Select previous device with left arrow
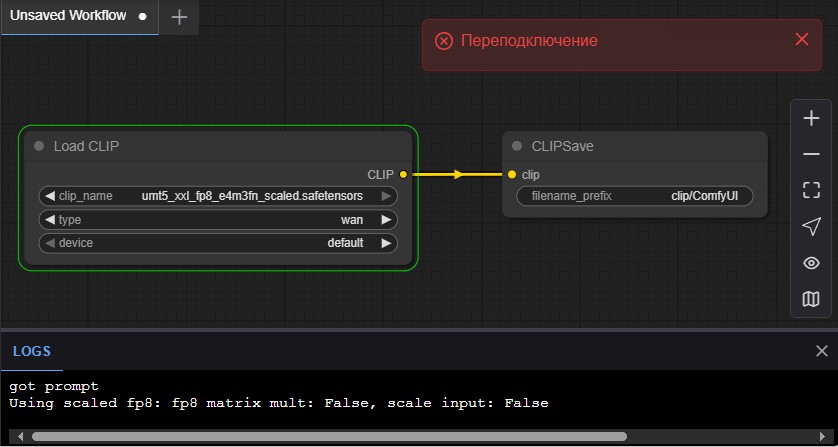Viewport: 838px width, 447px height. (x=50, y=243)
